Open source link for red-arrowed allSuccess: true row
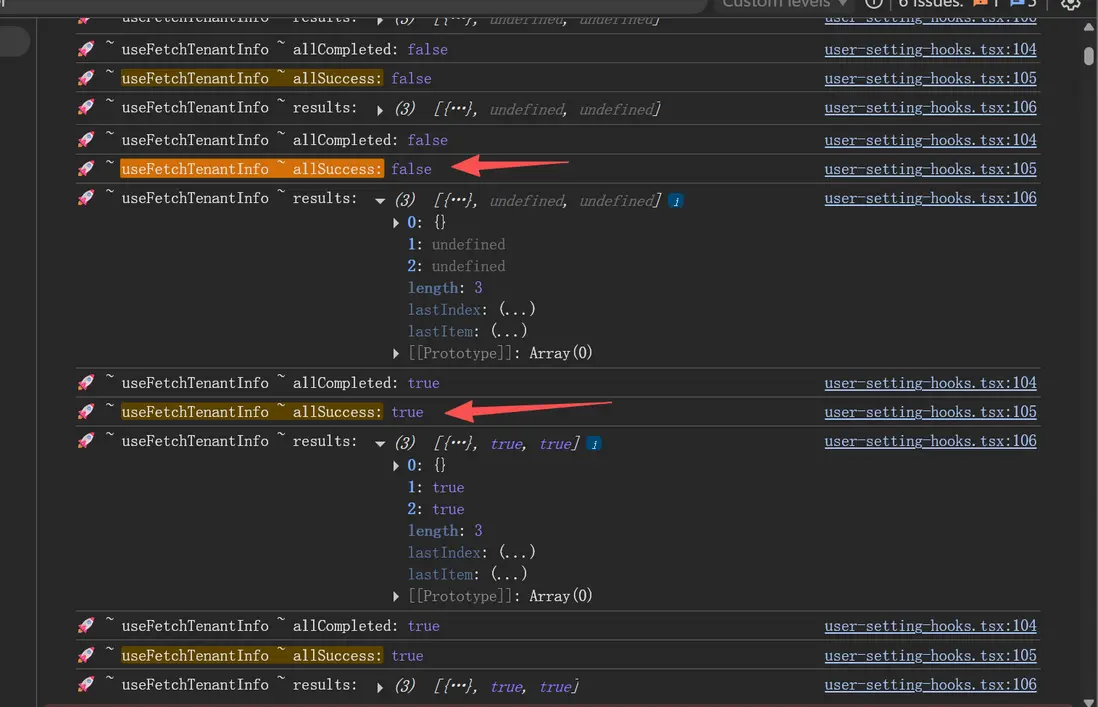1098x707 pixels. [930, 412]
